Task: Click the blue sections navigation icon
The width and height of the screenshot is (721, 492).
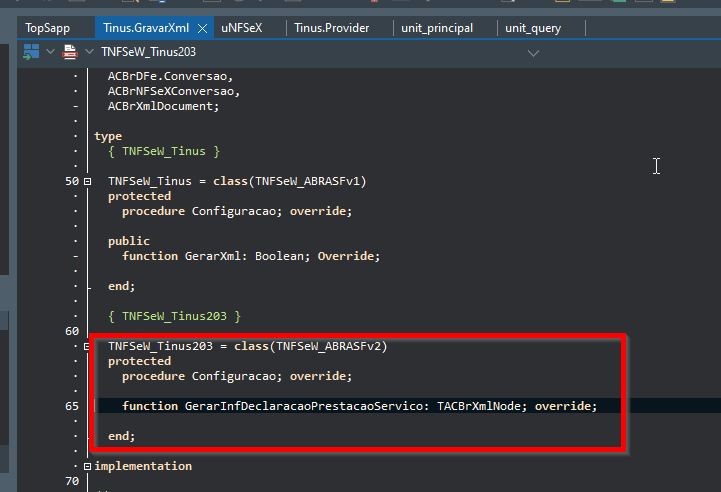Action: pos(31,52)
